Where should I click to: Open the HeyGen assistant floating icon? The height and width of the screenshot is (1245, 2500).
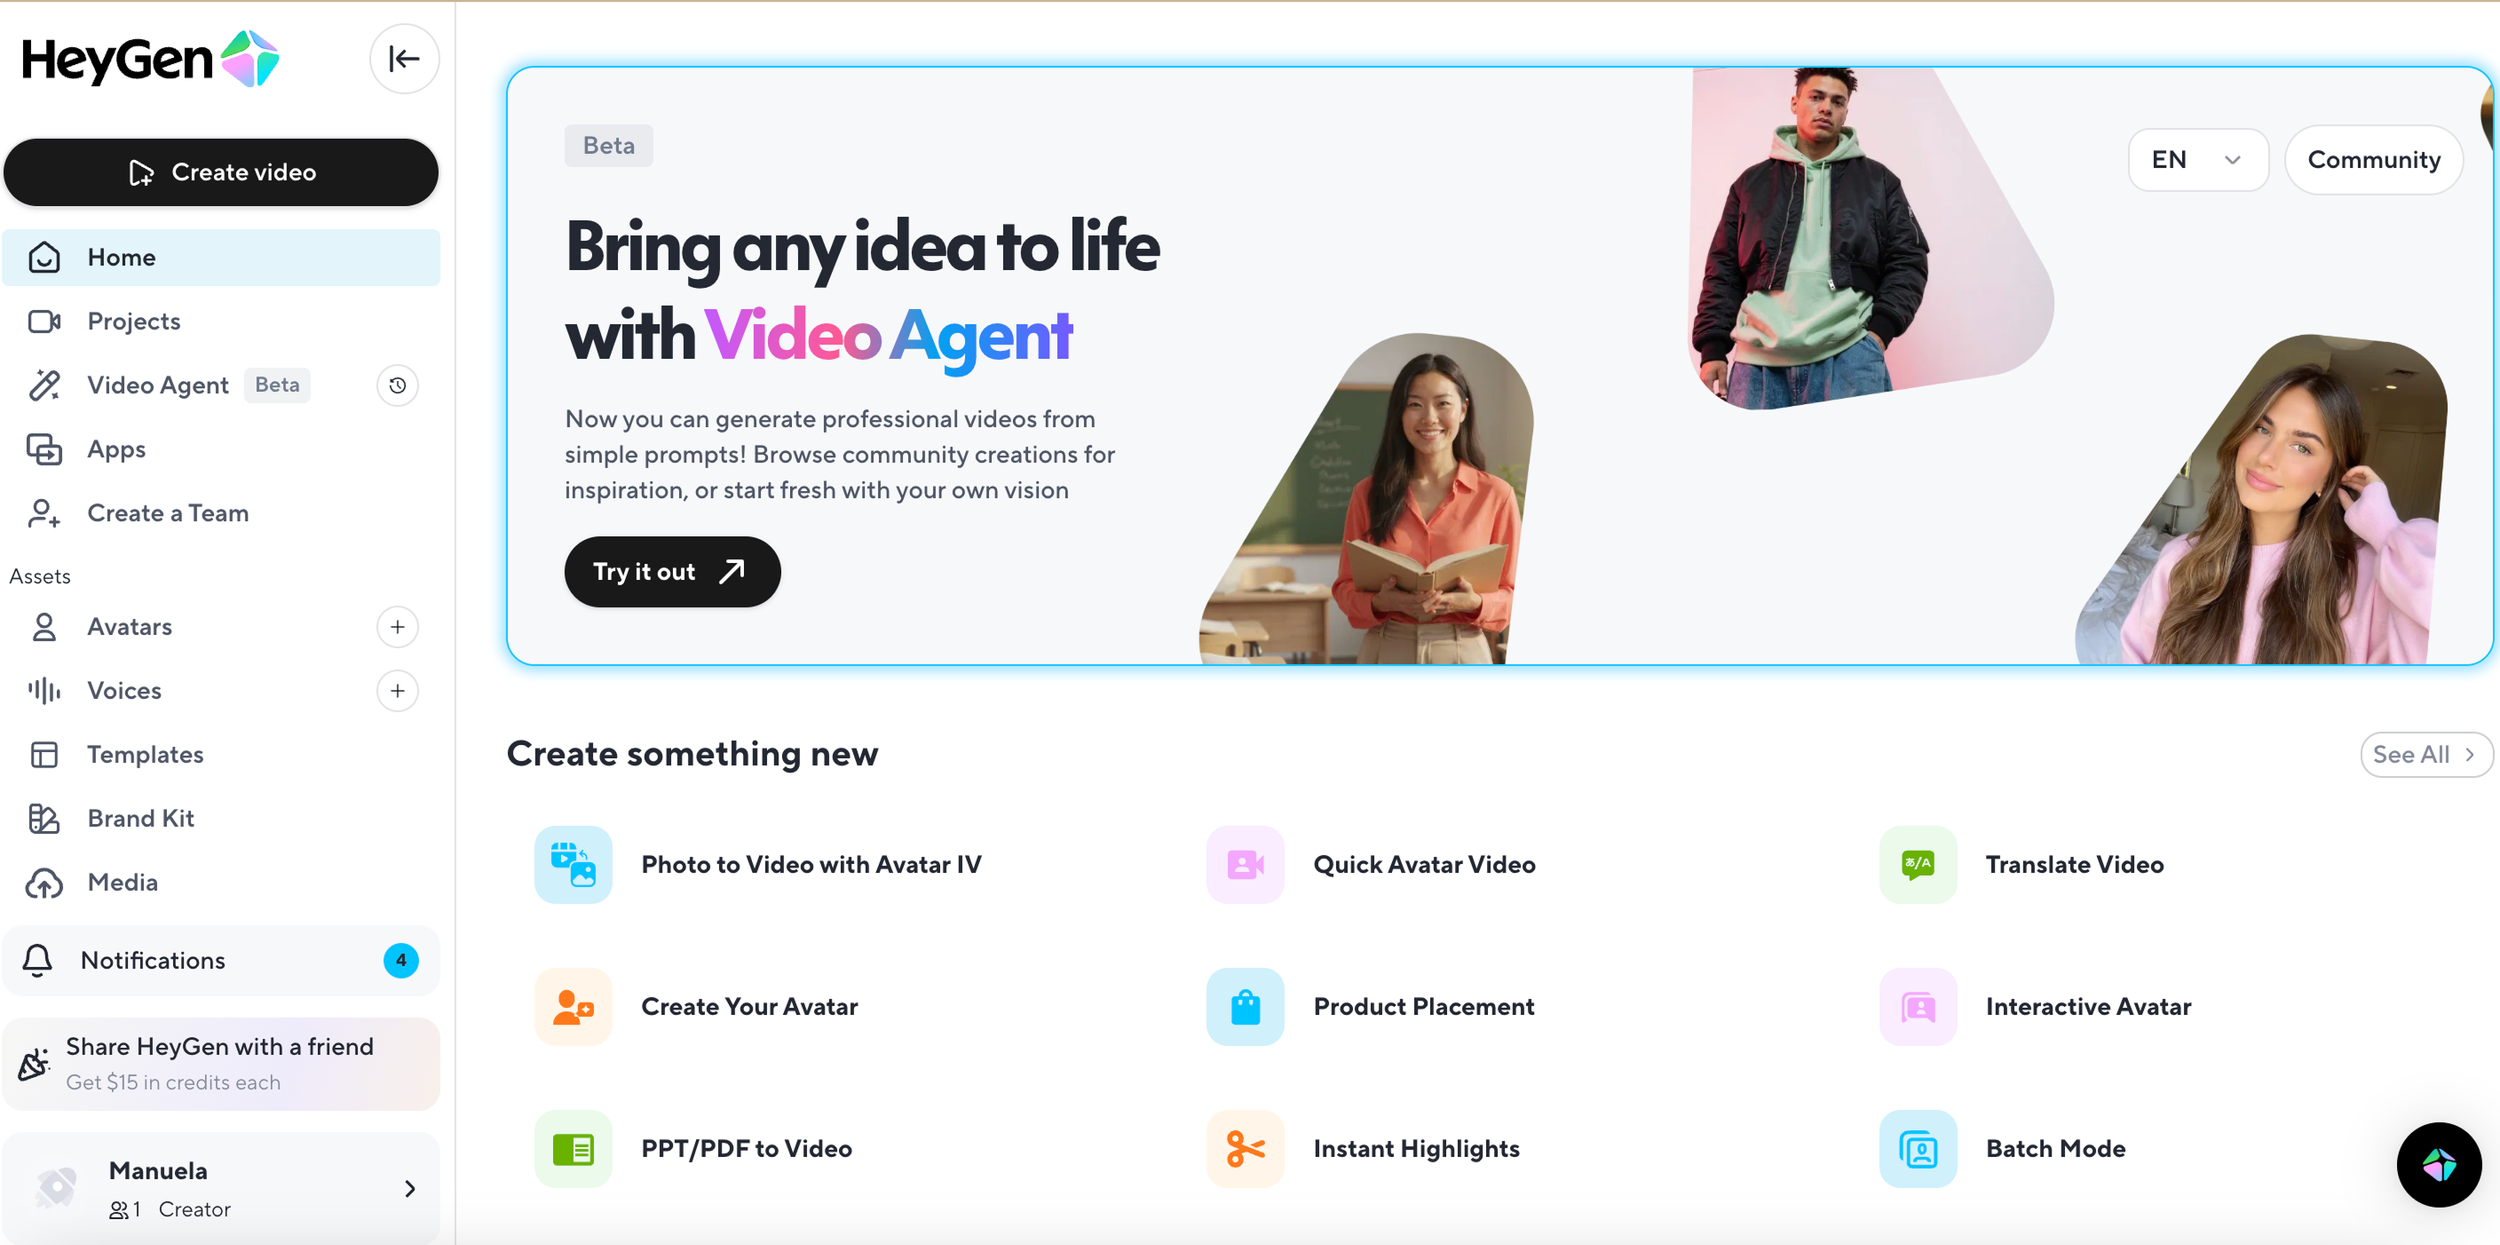(2438, 1165)
